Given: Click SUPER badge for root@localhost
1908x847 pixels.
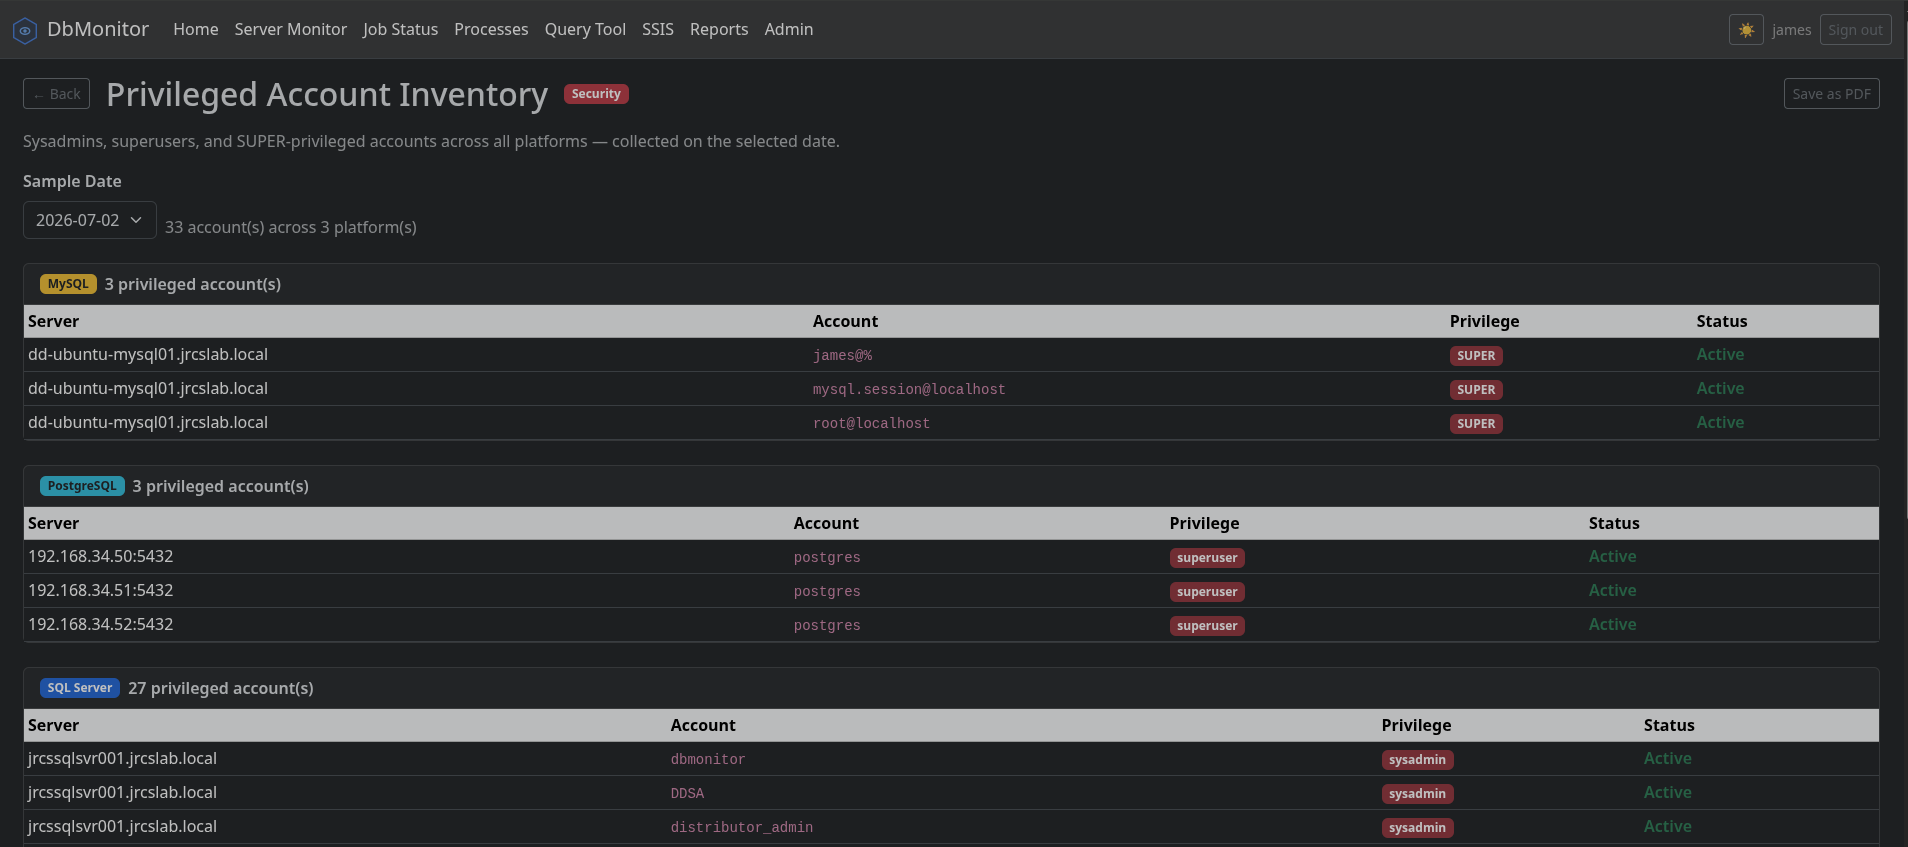Looking at the screenshot, I should 1476,424.
